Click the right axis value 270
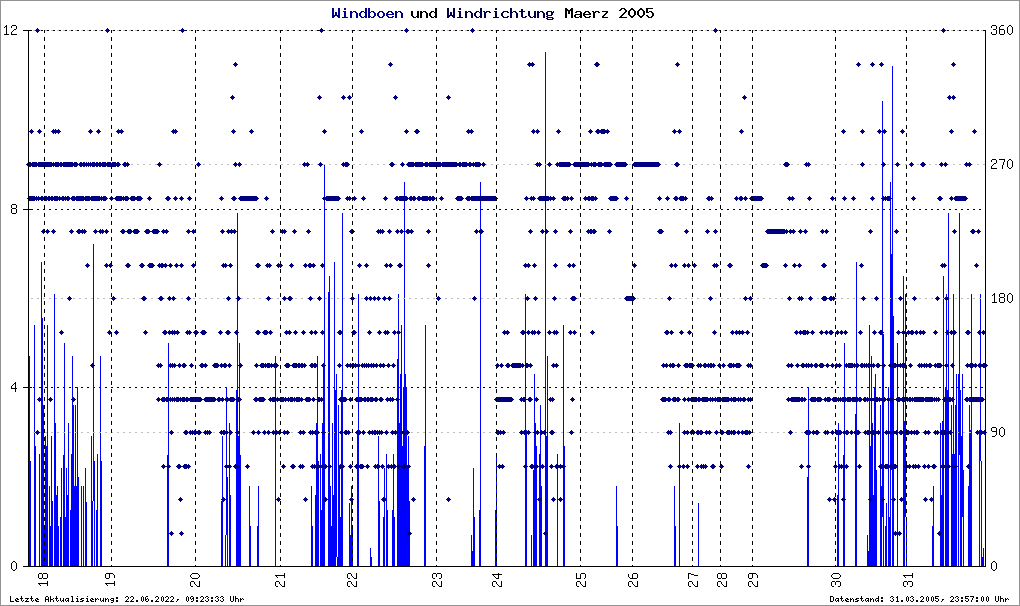This screenshot has height=606, width=1020. click(x=1001, y=165)
